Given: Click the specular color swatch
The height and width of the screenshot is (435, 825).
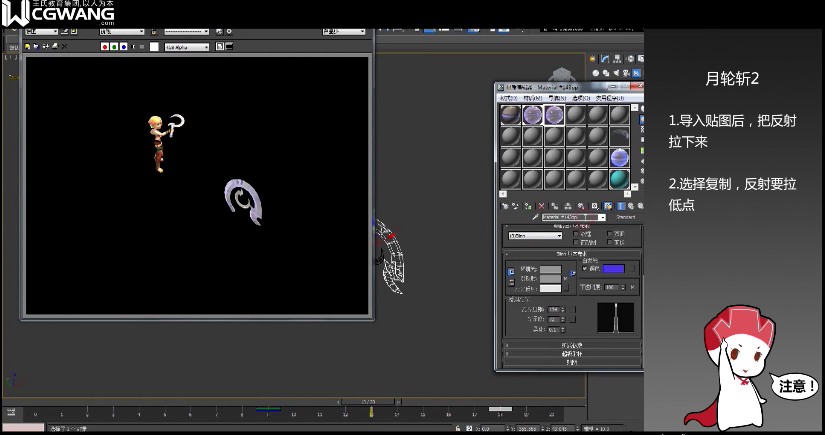Looking at the screenshot, I should [x=550, y=288].
